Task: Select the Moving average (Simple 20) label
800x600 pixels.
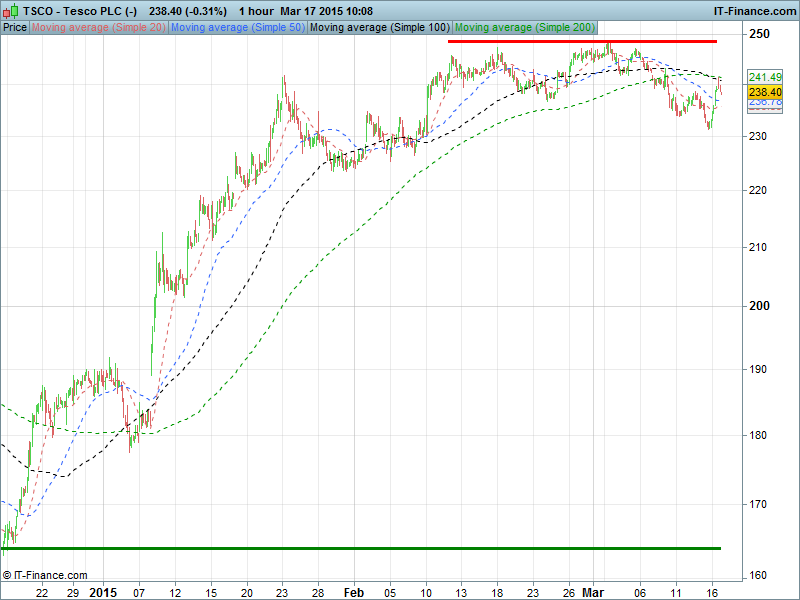Action: 99,27
